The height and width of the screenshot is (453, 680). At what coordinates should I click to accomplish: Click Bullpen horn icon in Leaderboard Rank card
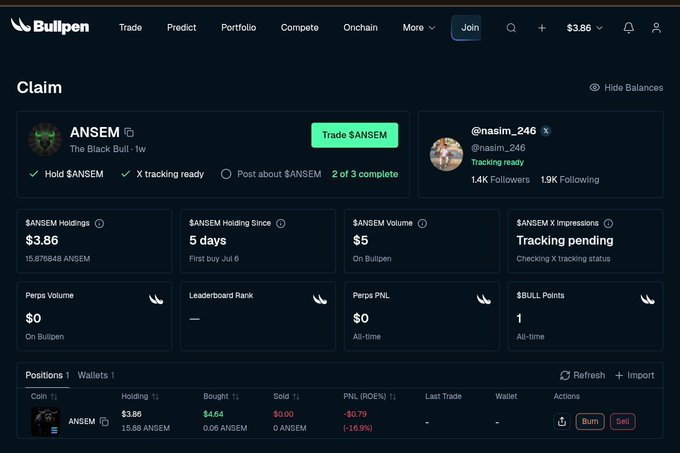pyautogui.click(x=320, y=299)
